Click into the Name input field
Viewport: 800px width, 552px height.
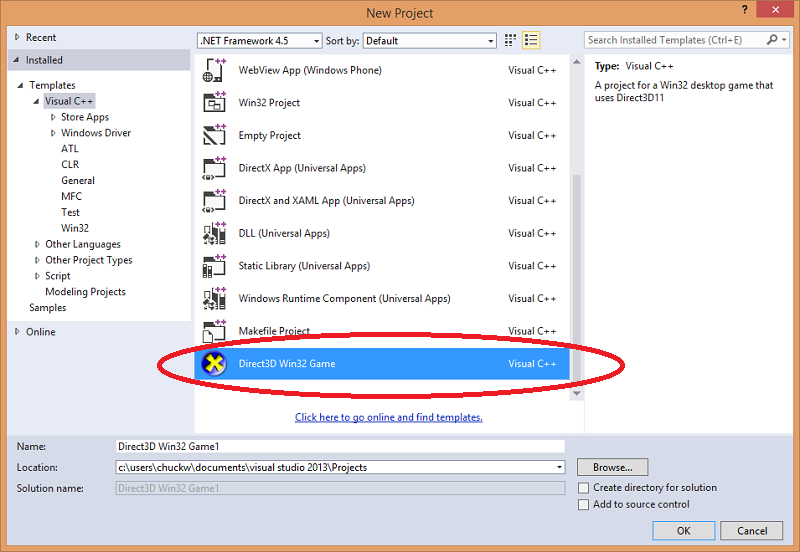coord(340,446)
